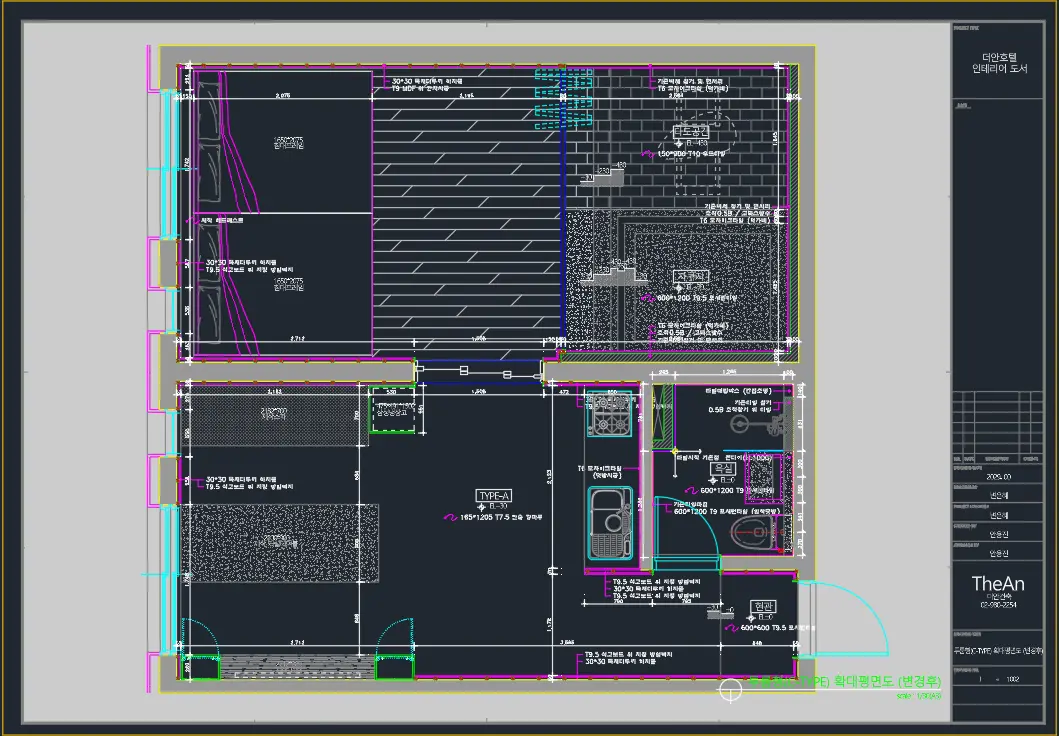1059x736 pixels.
Task: Click the gas stove burner symbol
Action: click(x=611, y=414)
